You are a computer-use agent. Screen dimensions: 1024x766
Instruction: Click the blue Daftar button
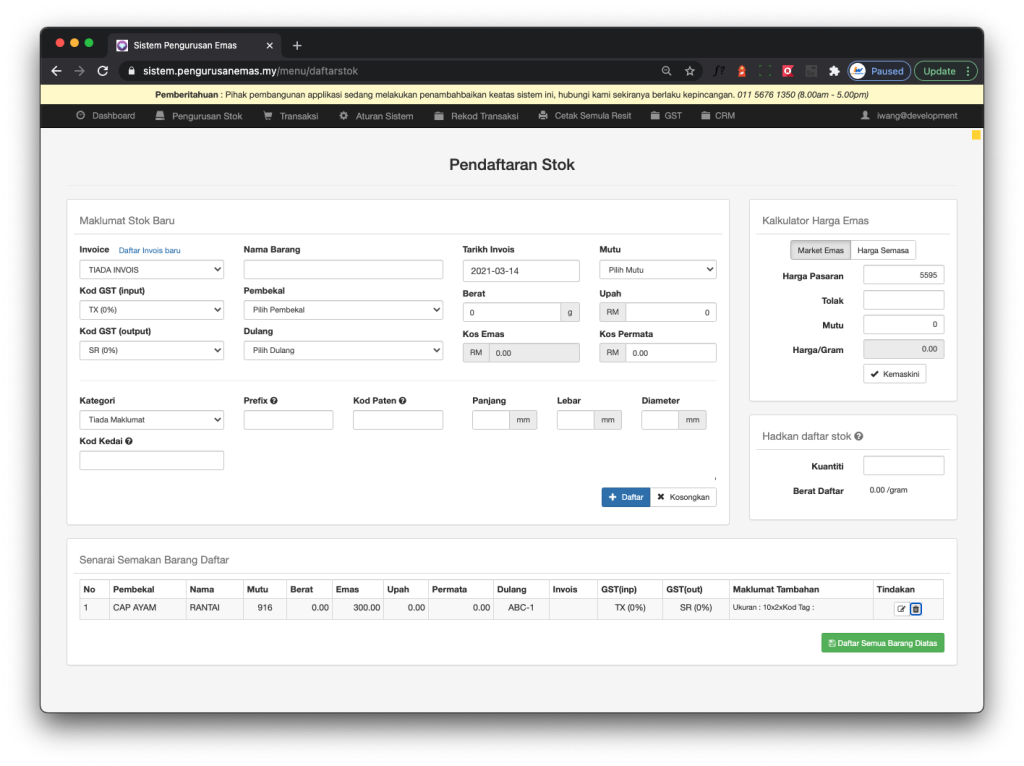(625, 497)
